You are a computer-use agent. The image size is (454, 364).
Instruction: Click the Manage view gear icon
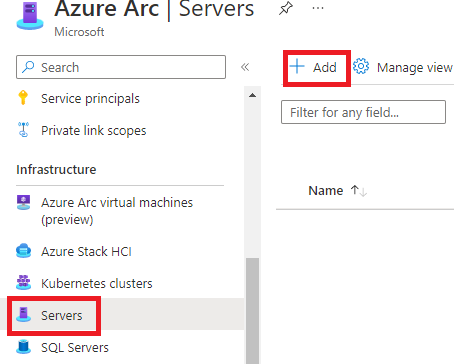pyautogui.click(x=361, y=66)
